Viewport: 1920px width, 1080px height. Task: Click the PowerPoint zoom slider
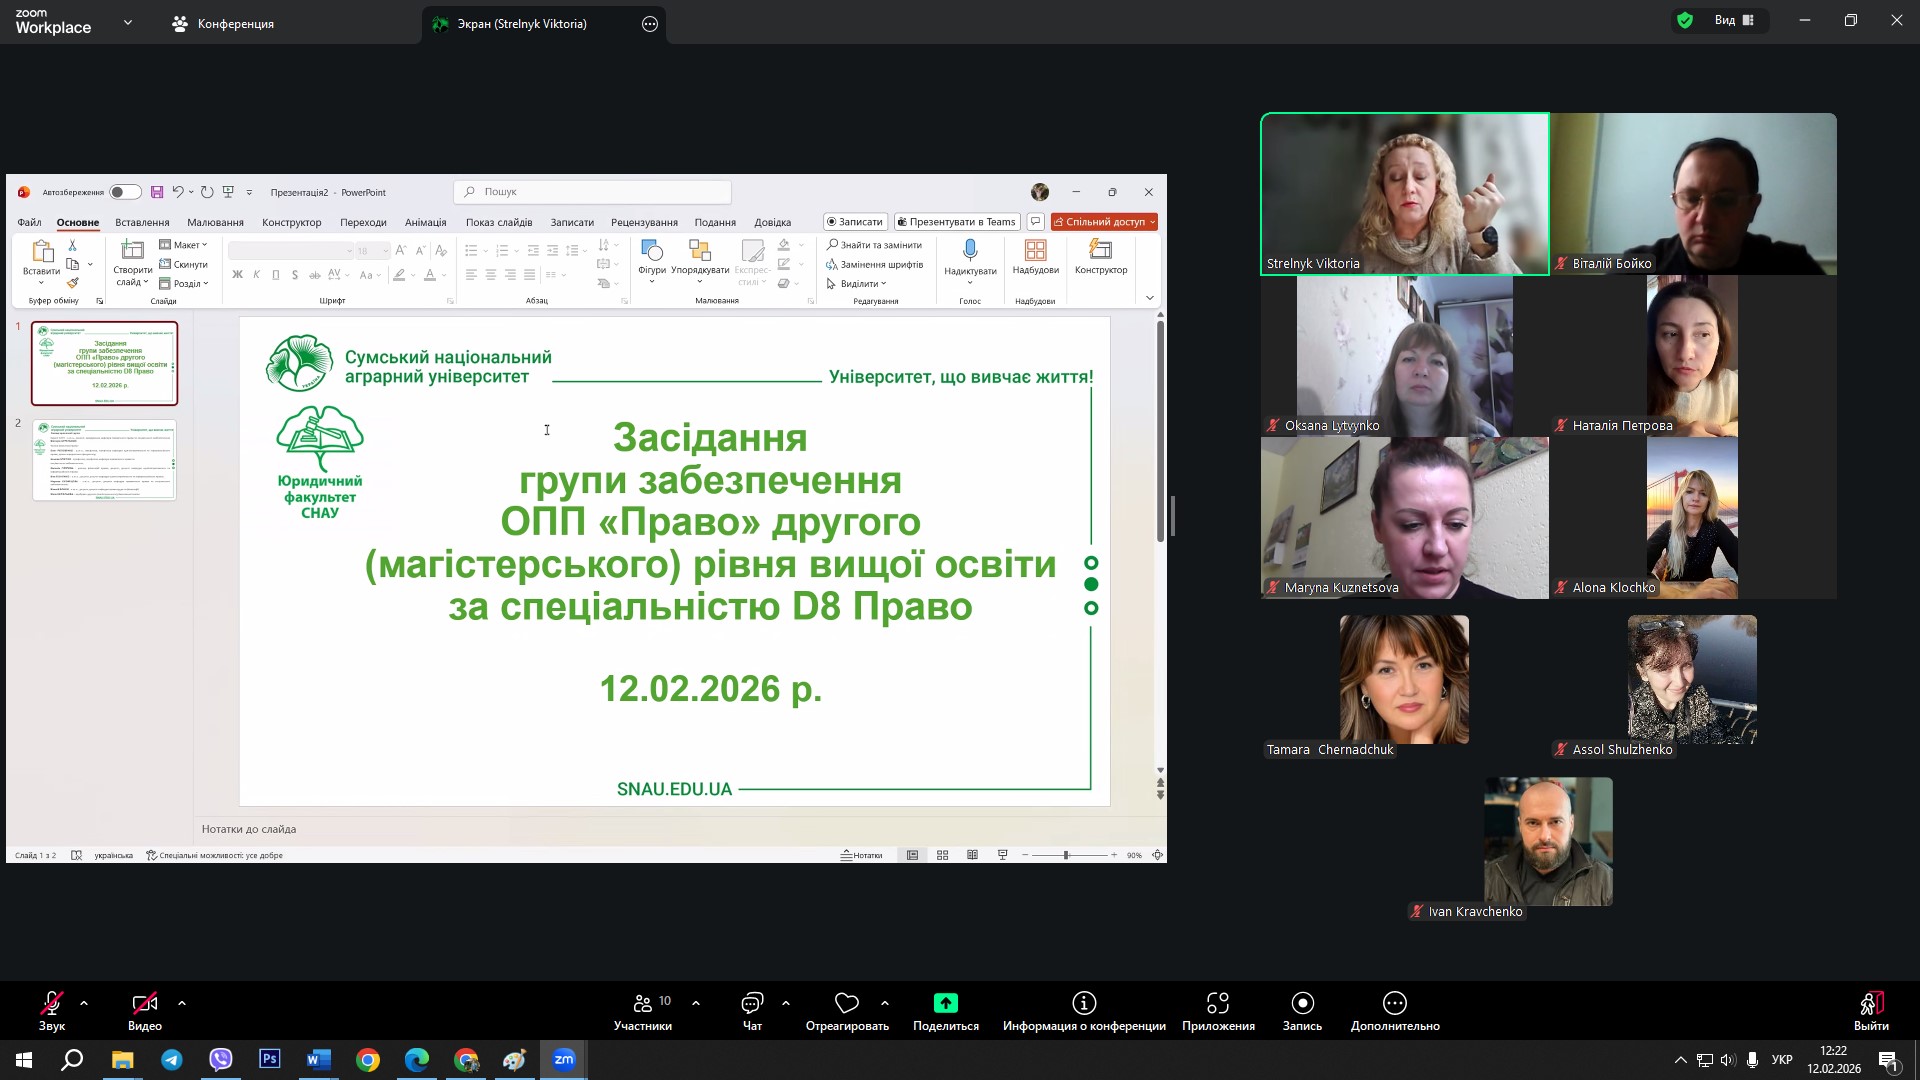[1066, 855]
